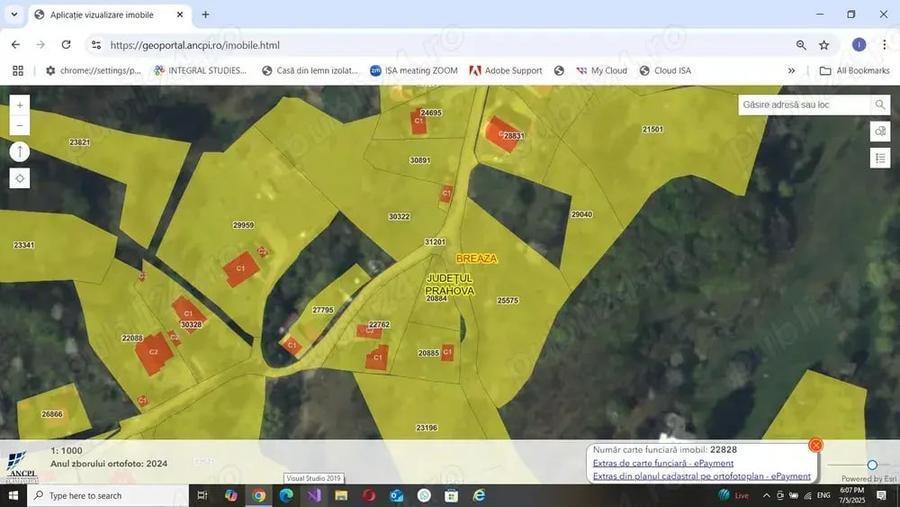Select the Aplicație vizualizare imobile tab
The image size is (900, 507).
tap(109, 15)
